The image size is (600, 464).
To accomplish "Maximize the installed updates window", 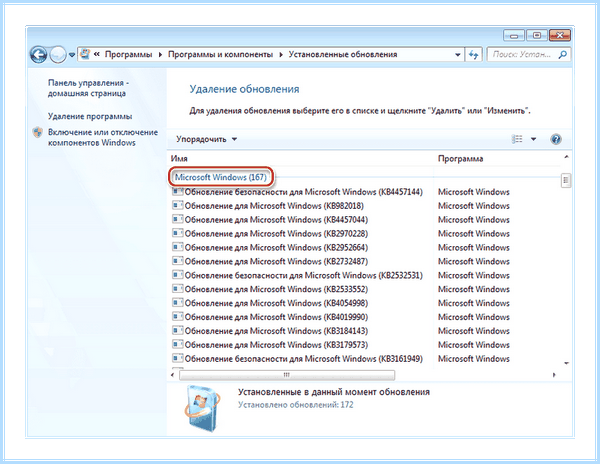I will click(x=537, y=36).
